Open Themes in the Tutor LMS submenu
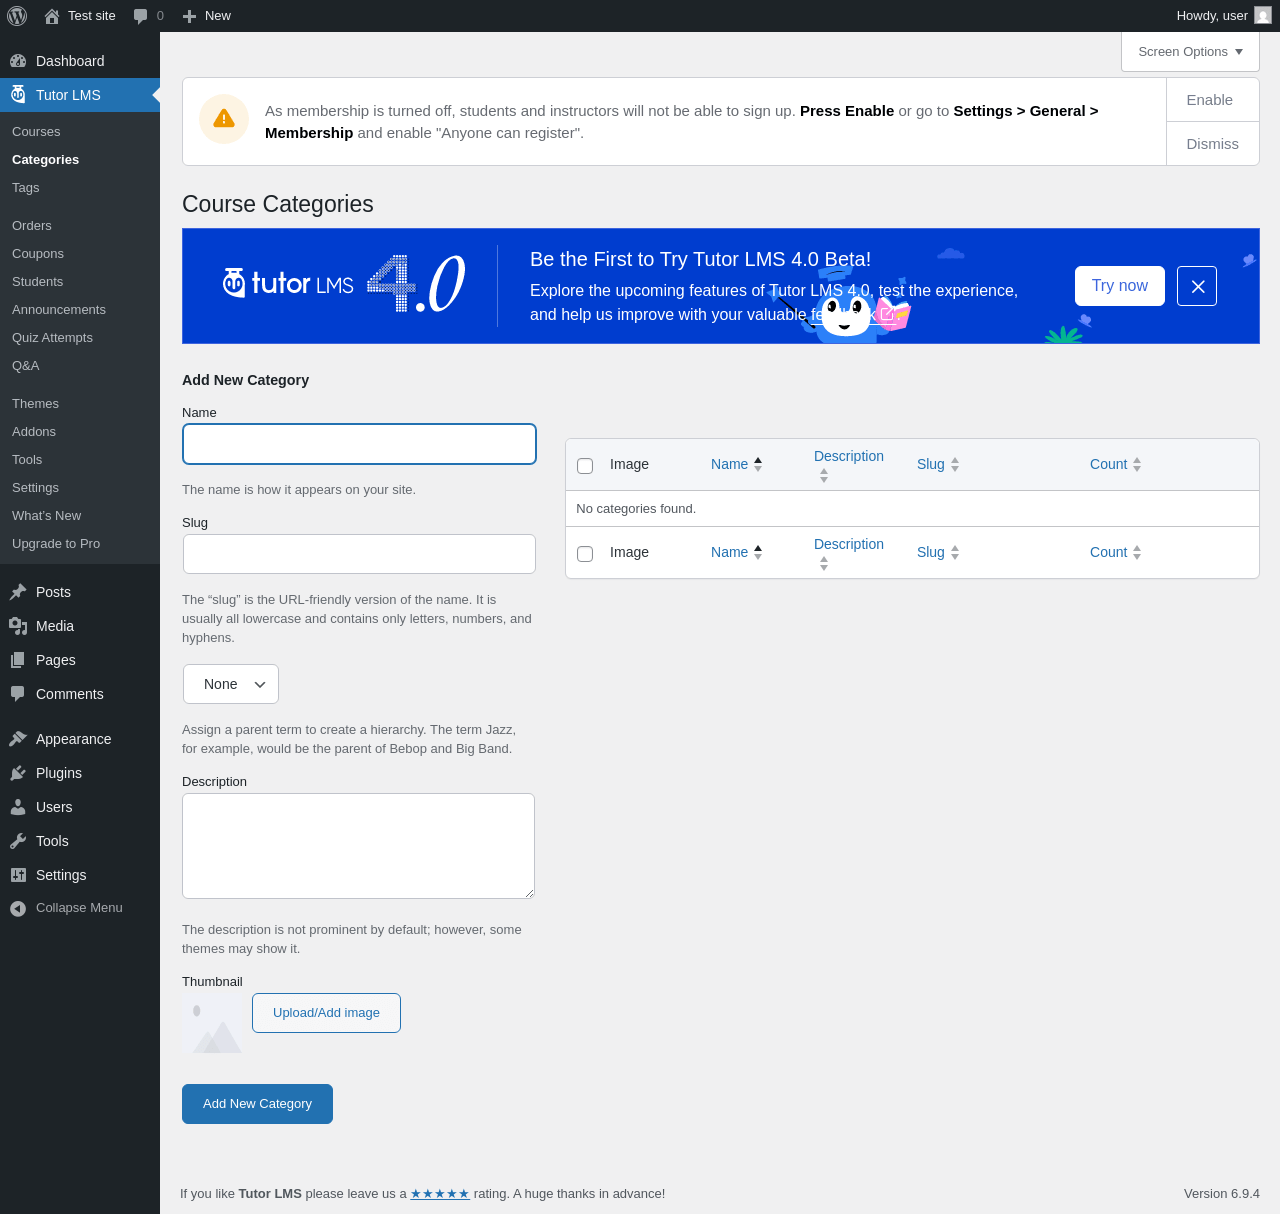 click(35, 404)
